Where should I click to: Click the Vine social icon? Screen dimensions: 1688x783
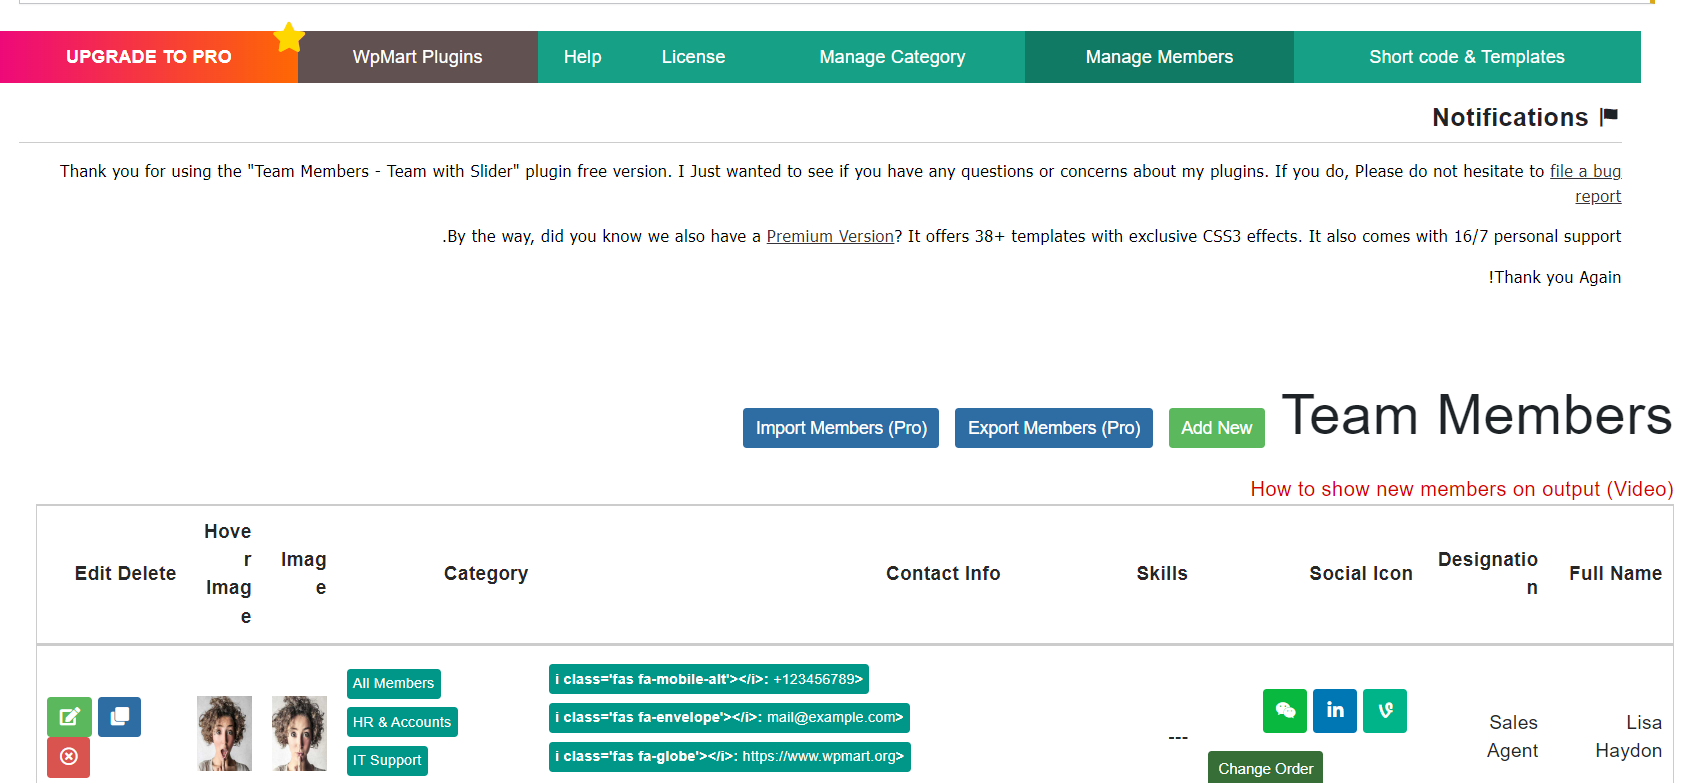point(1385,711)
